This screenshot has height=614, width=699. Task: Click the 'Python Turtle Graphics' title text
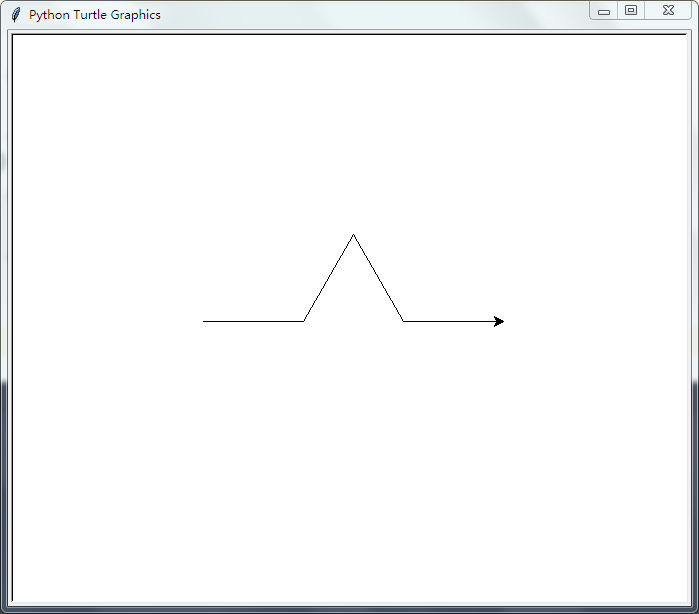95,15
